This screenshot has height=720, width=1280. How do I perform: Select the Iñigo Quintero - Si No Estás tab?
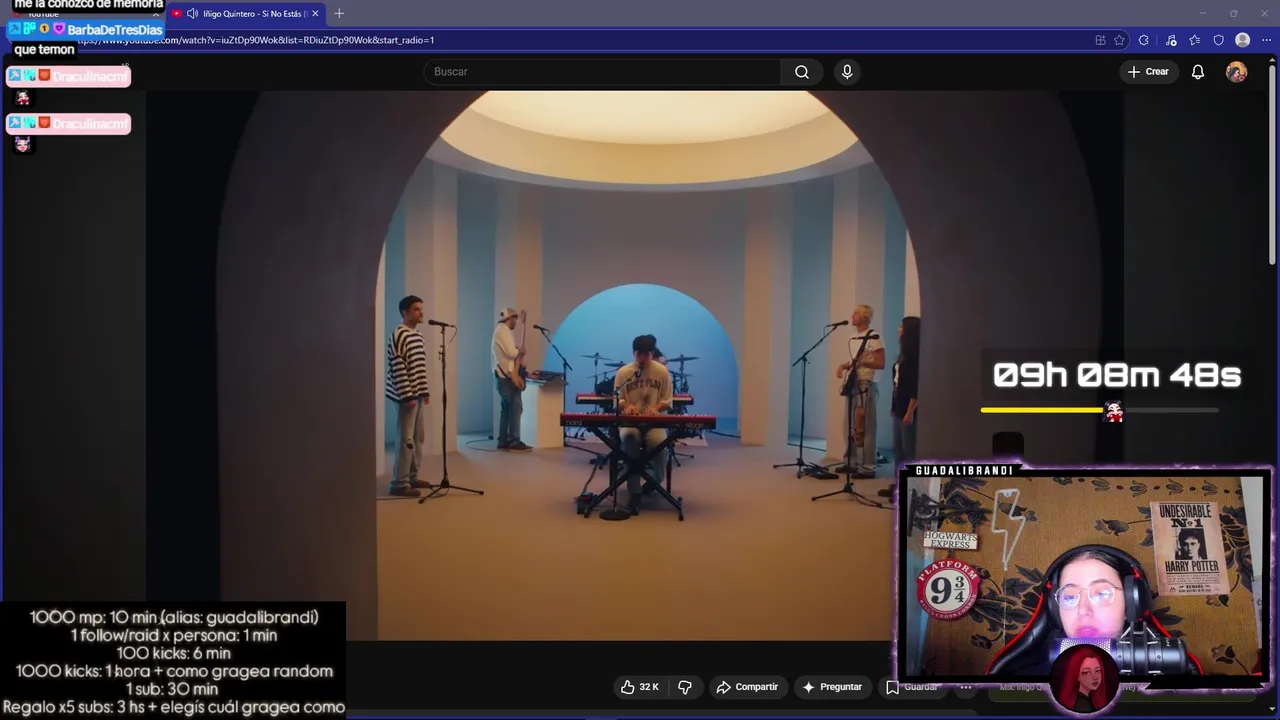tap(245, 14)
